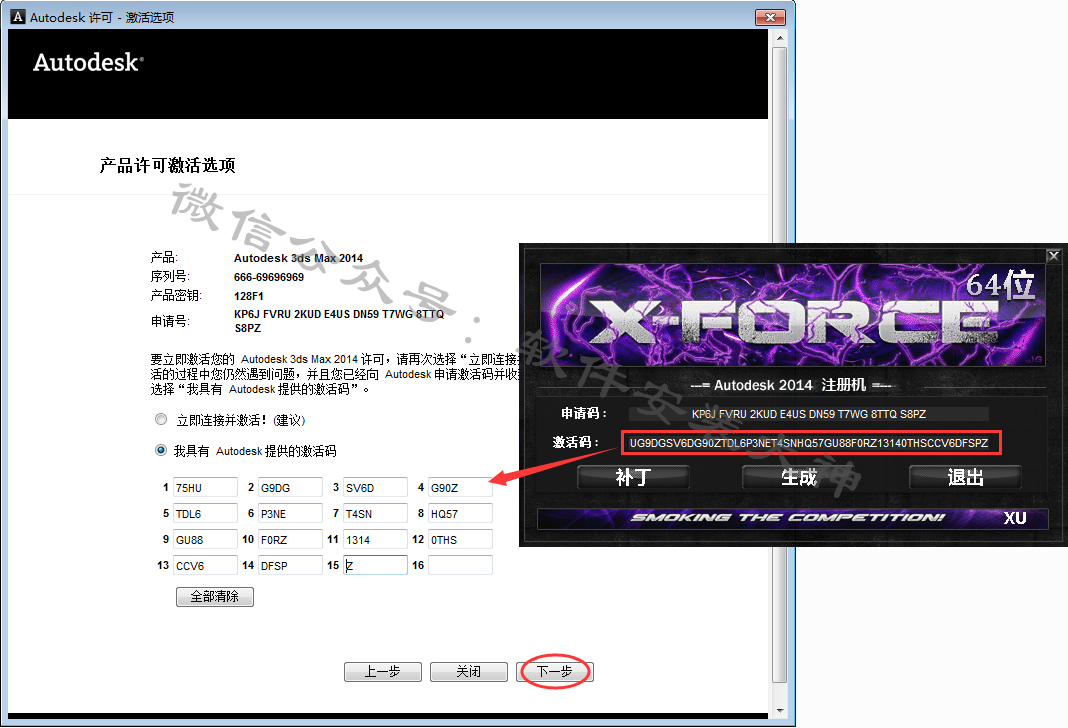The height and width of the screenshot is (728, 1068).
Task: Click the 'SMOKING THE COMPETITION!' banner text
Action: point(788,518)
